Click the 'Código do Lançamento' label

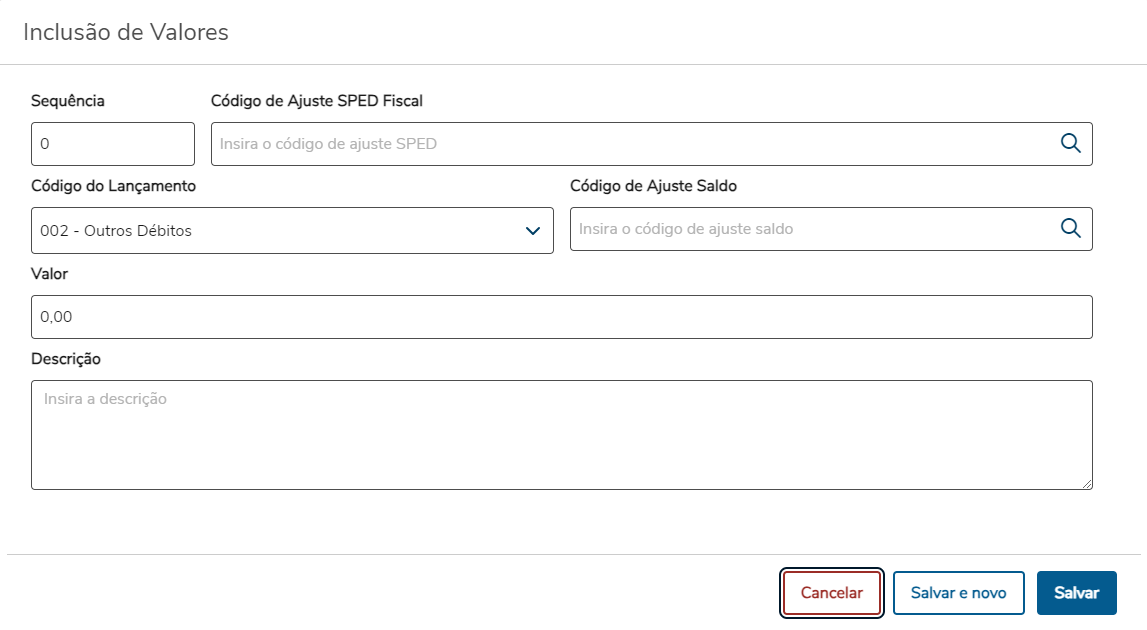click(x=113, y=186)
